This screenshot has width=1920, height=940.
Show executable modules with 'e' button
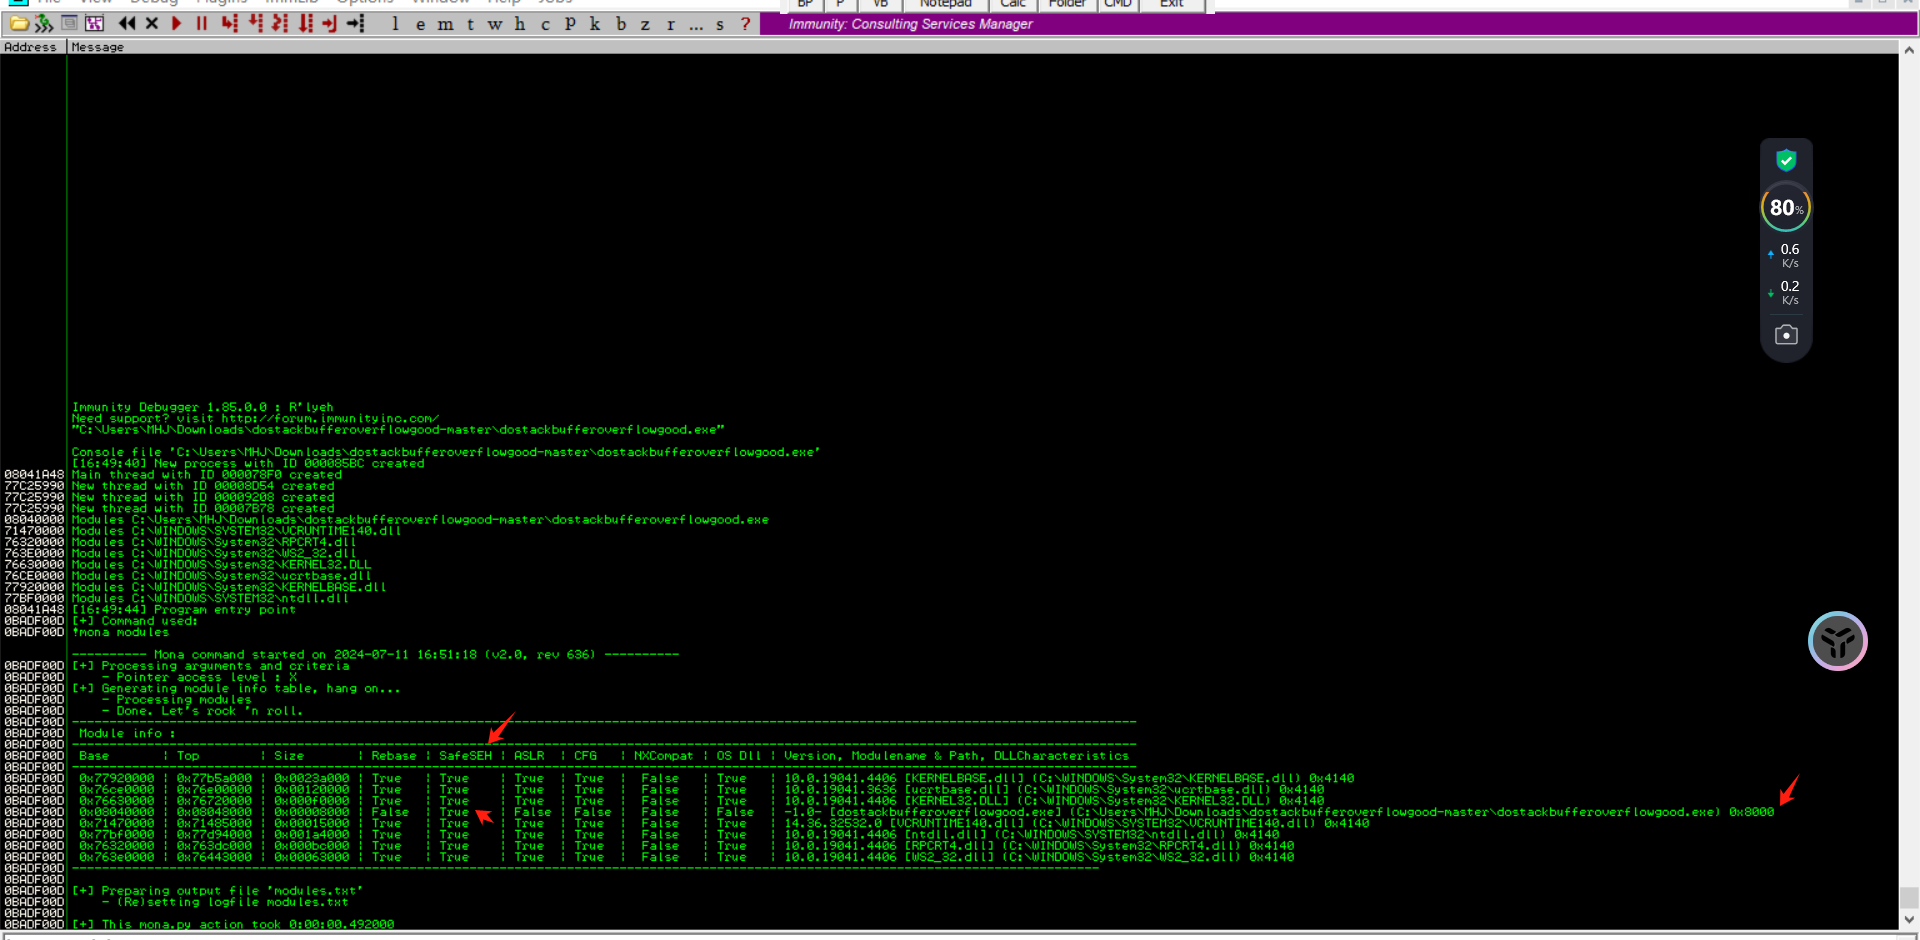(x=420, y=24)
